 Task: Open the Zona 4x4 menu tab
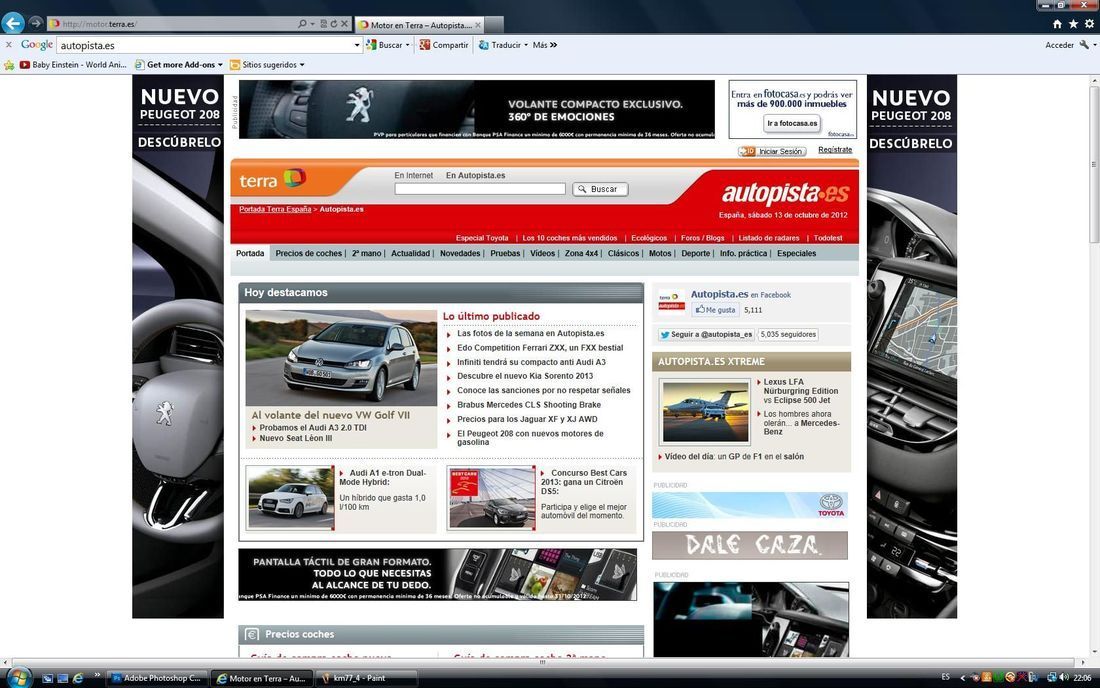pos(582,253)
